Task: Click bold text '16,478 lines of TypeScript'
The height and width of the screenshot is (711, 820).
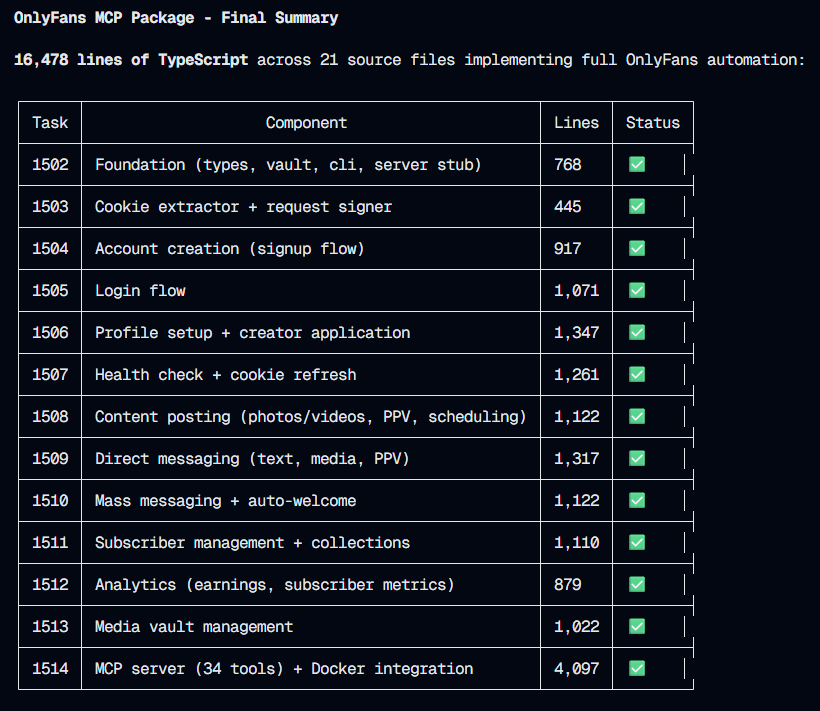Action: pyautogui.click(x=131, y=60)
